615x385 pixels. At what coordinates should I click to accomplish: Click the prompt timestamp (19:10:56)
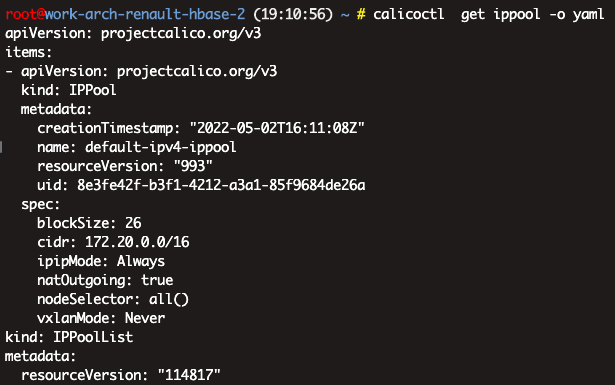point(293,15)
